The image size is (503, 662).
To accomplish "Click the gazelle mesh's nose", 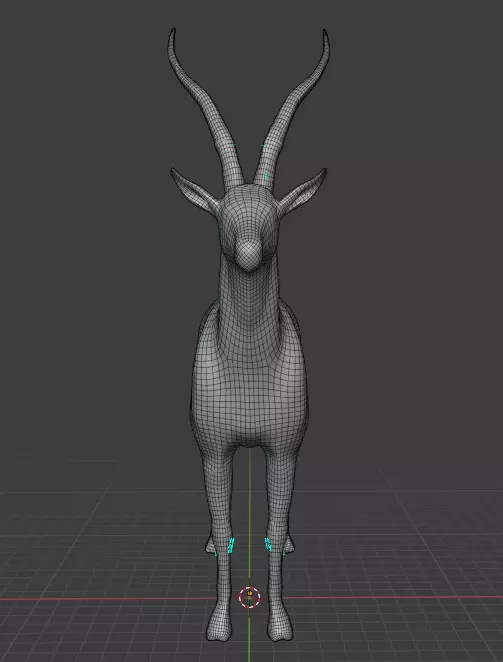I will 248,255.
